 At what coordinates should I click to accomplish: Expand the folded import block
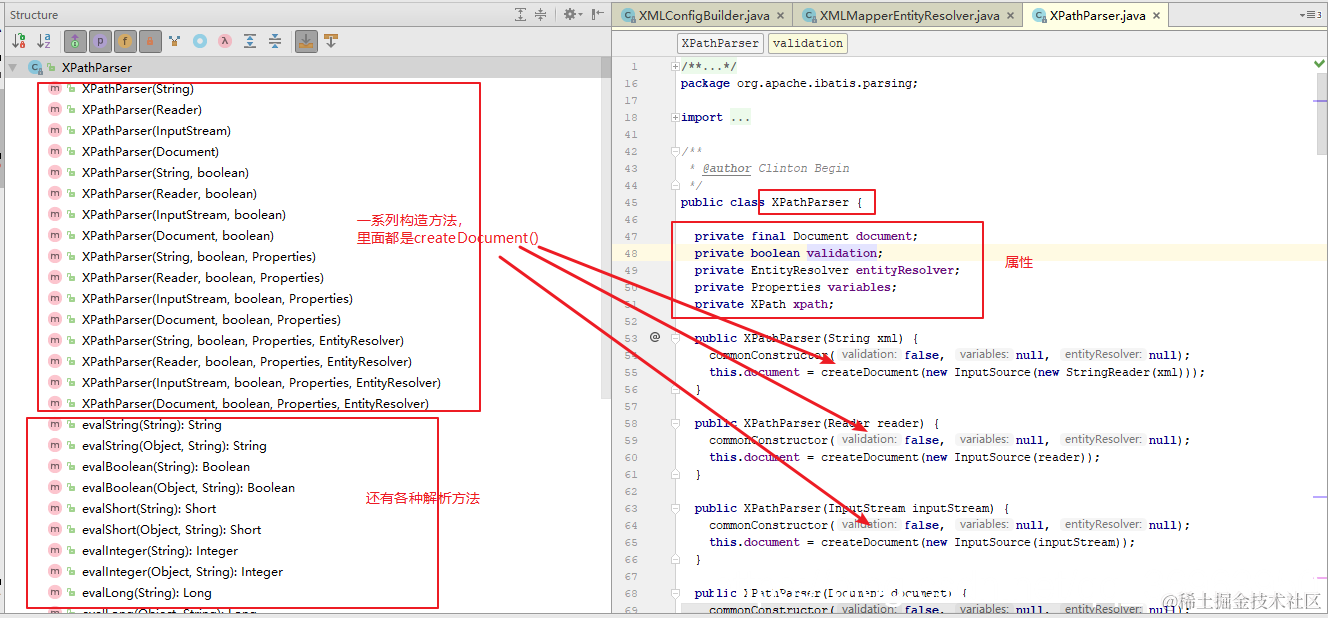676,118
